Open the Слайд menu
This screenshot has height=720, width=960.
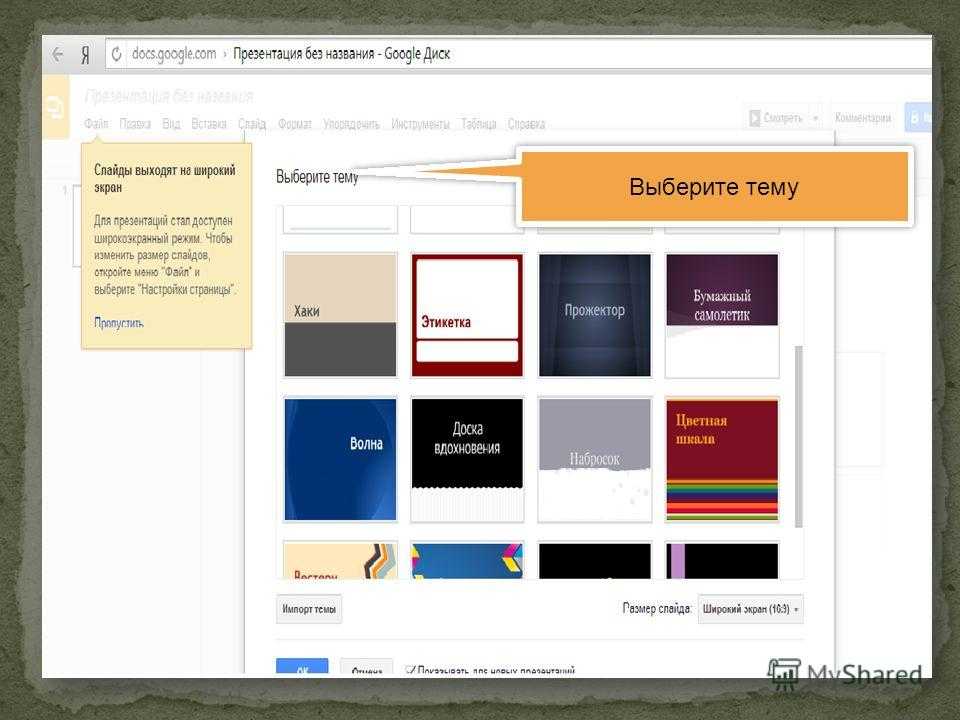coord(252,124)
